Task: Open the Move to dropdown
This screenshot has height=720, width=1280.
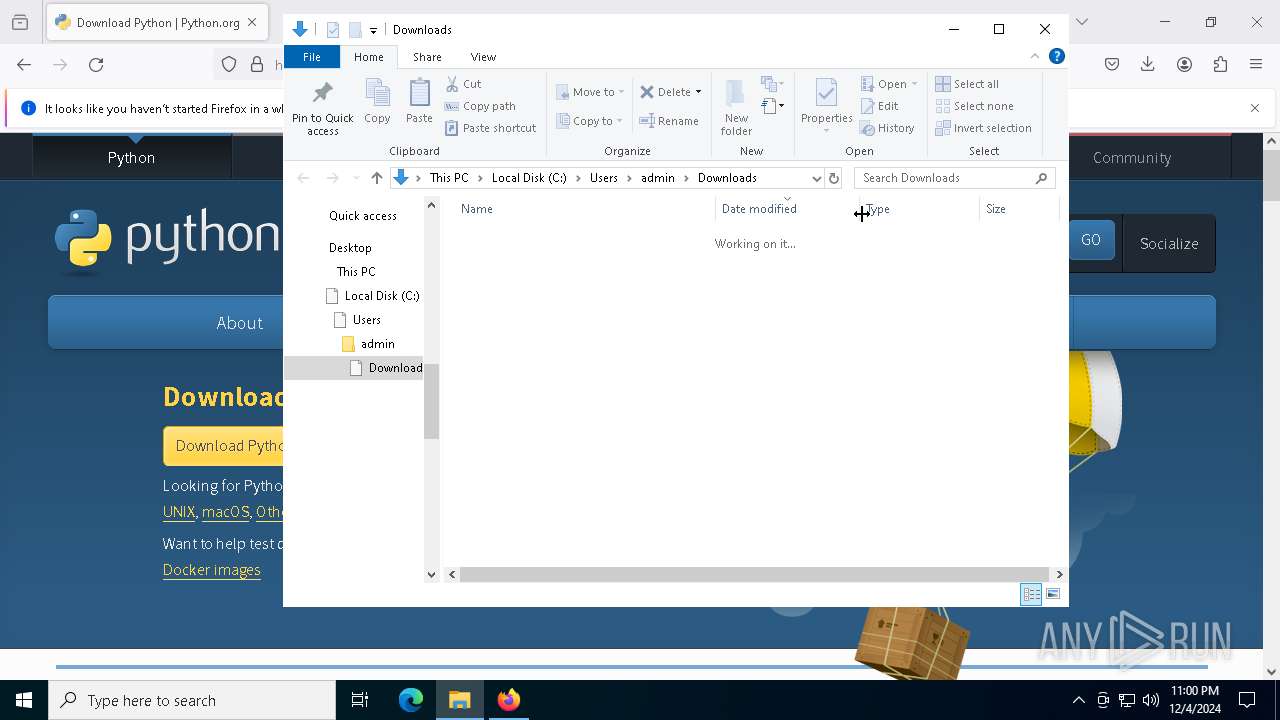Action: [x=590, y=92]
